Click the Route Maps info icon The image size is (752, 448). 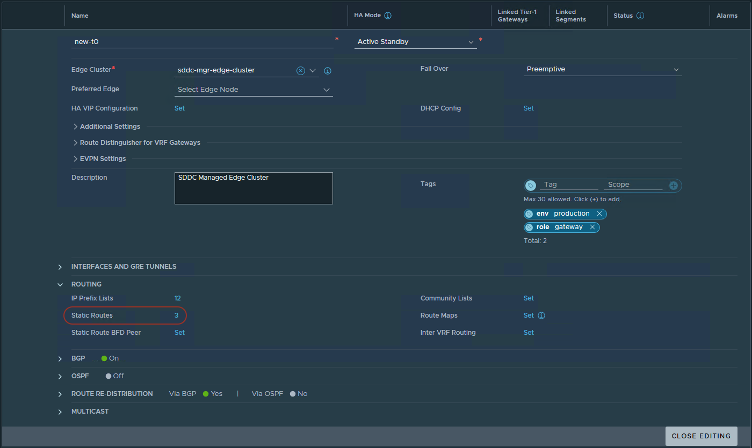click(541, 315)
